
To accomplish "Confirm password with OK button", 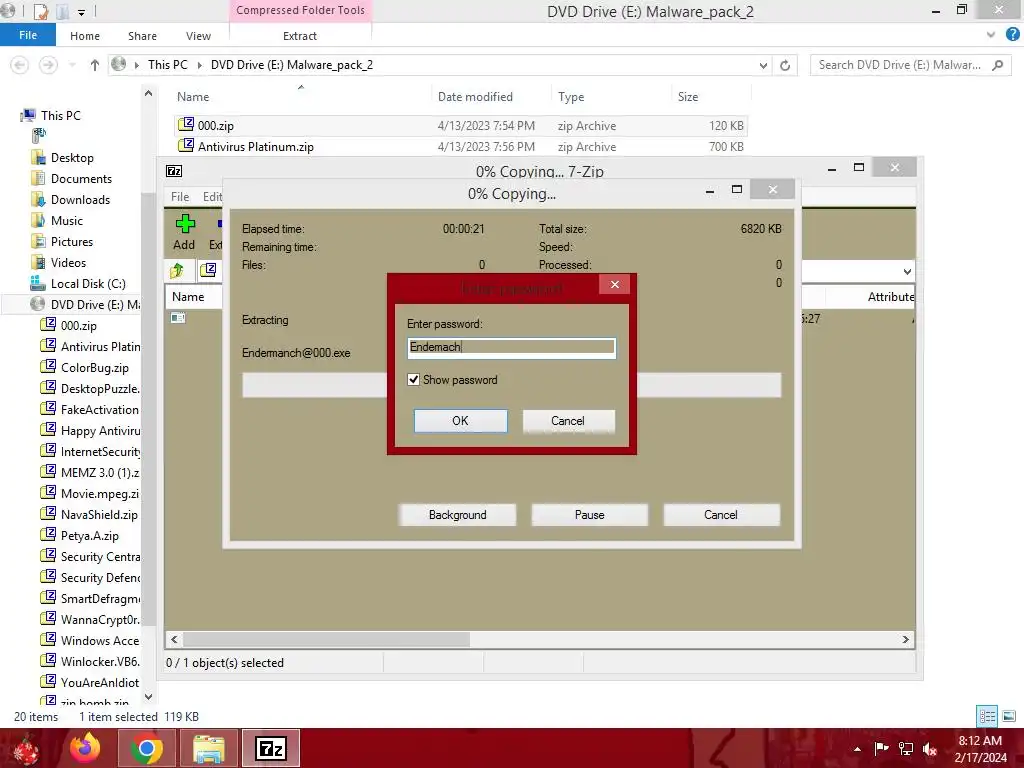I will click(460, 421).
